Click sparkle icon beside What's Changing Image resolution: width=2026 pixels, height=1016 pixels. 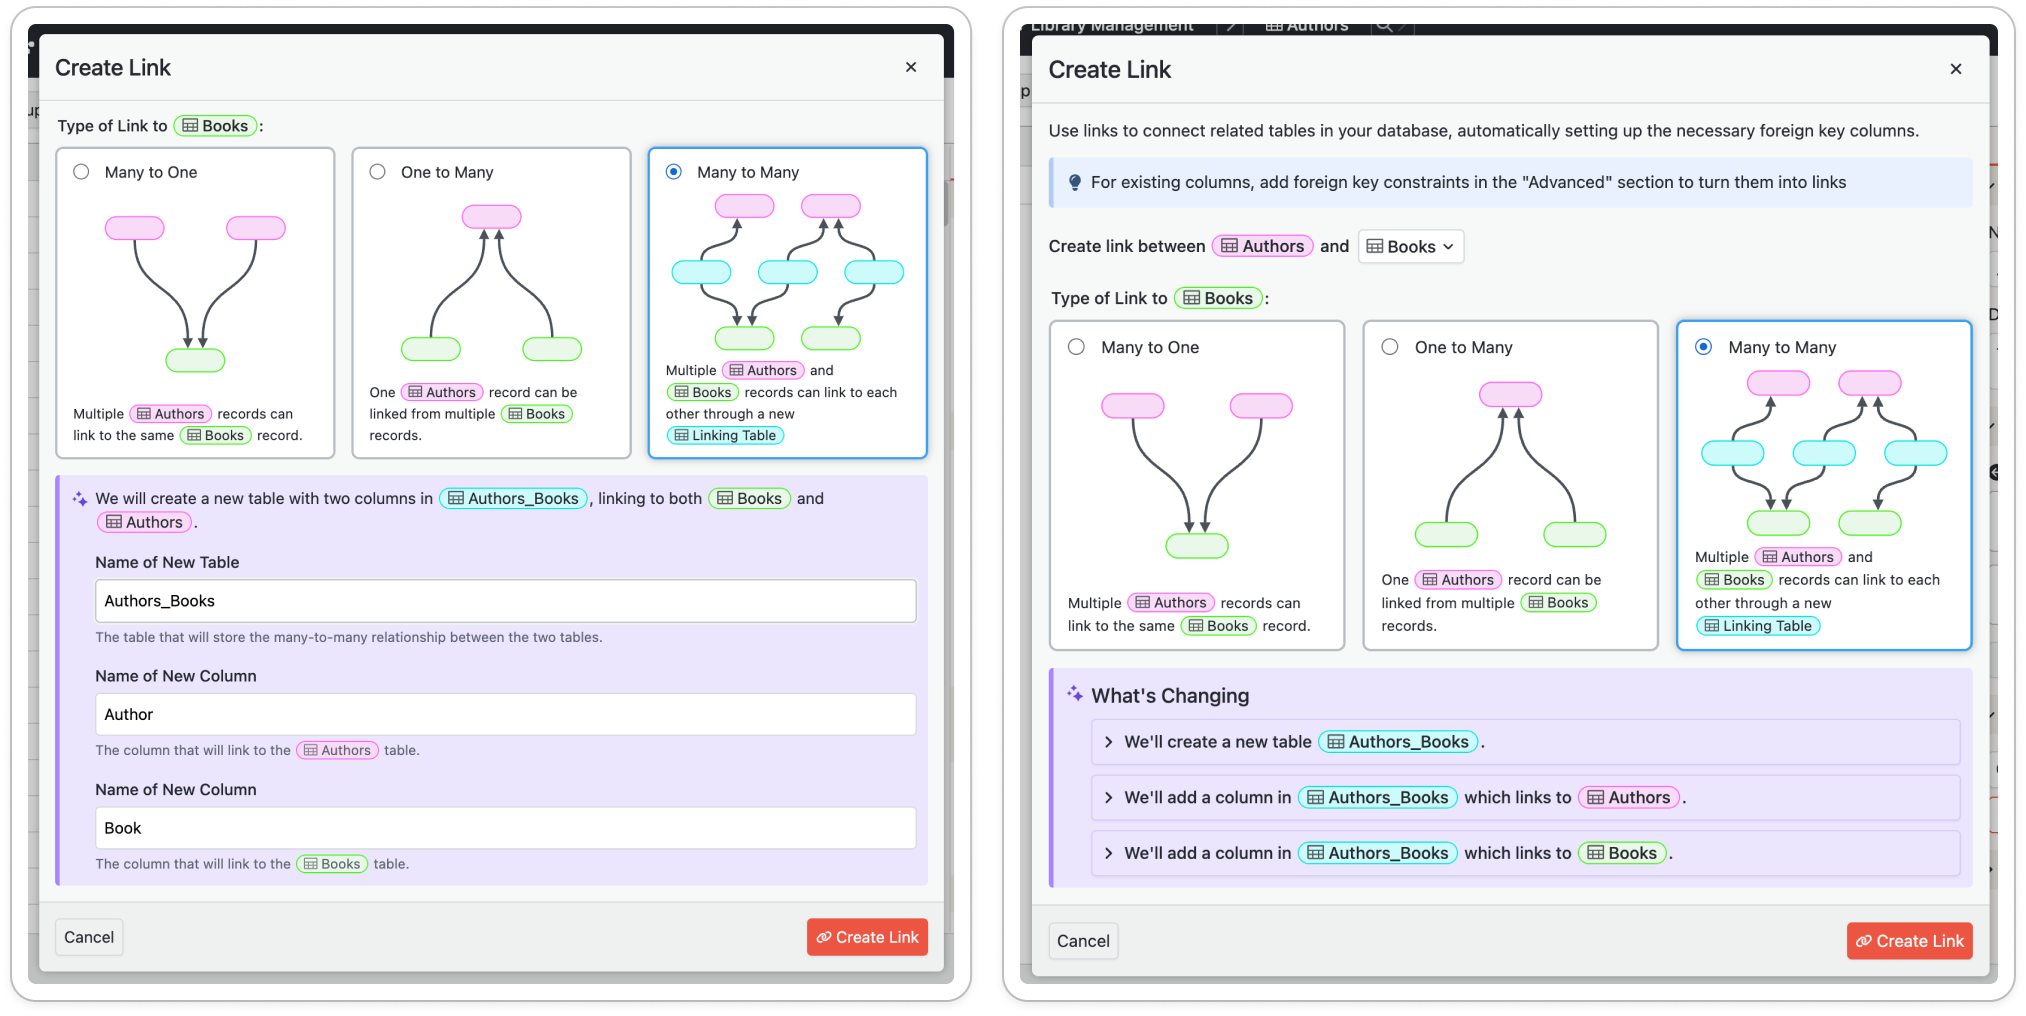1075,693
